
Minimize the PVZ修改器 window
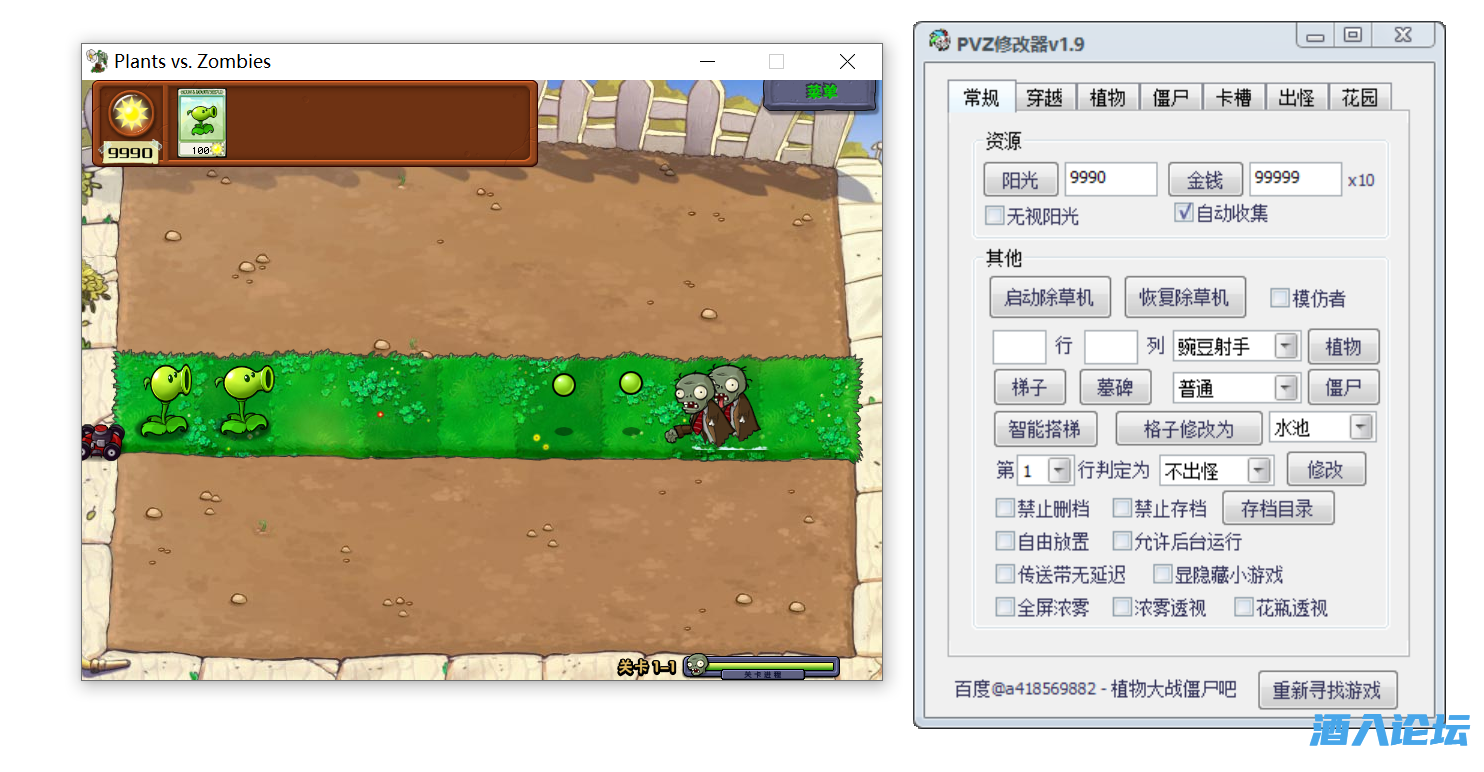(x=1315, y=37)
